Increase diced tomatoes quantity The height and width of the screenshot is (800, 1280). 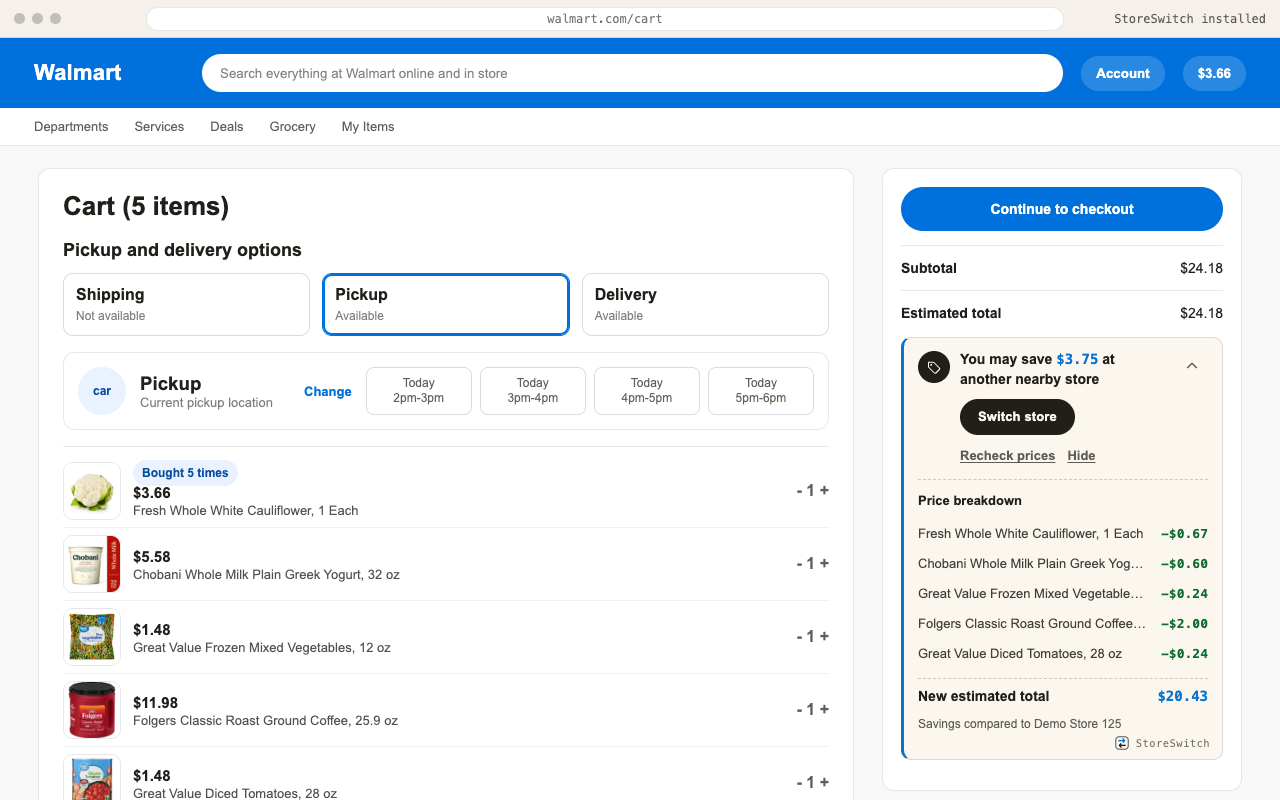click(824, 782)
